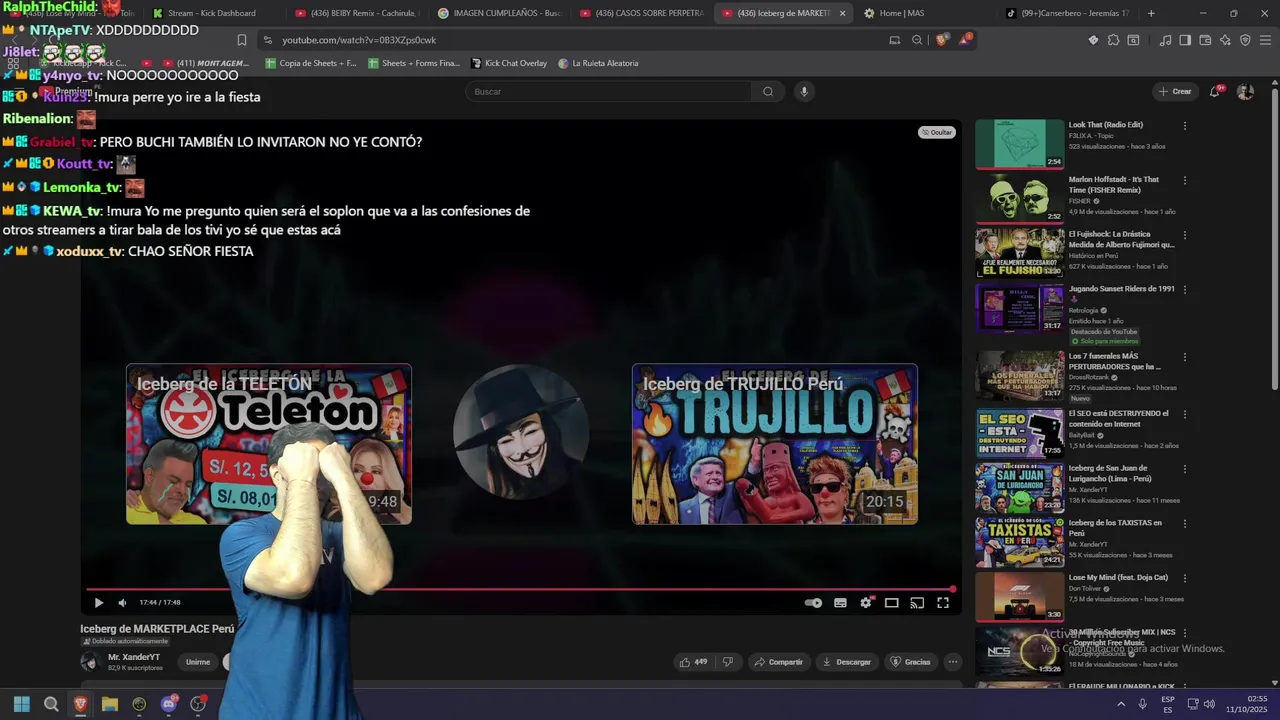Open options for El Fujishock video
The height and width of the screenshot is (720, 1280).
coord(1185,235)
